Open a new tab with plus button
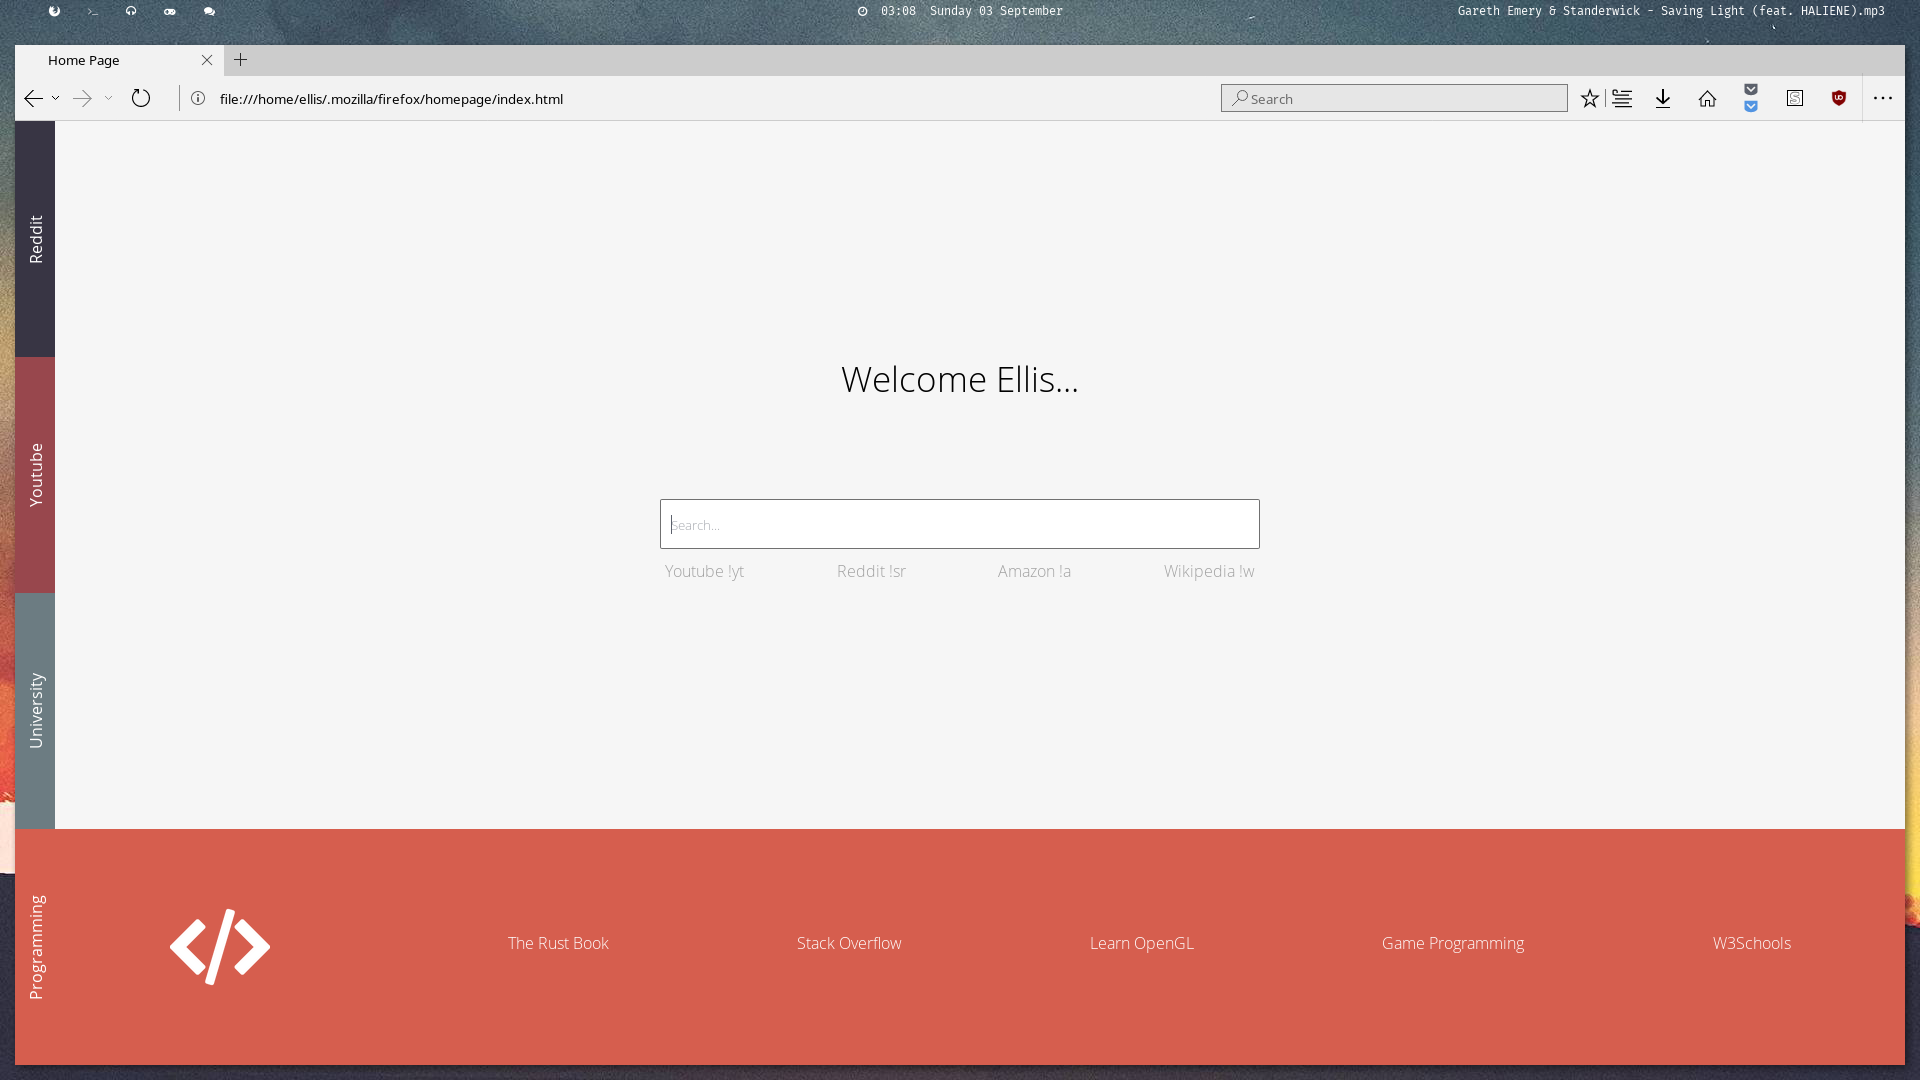This screenshot has height=1080, width=1920. tap(240, 60)
